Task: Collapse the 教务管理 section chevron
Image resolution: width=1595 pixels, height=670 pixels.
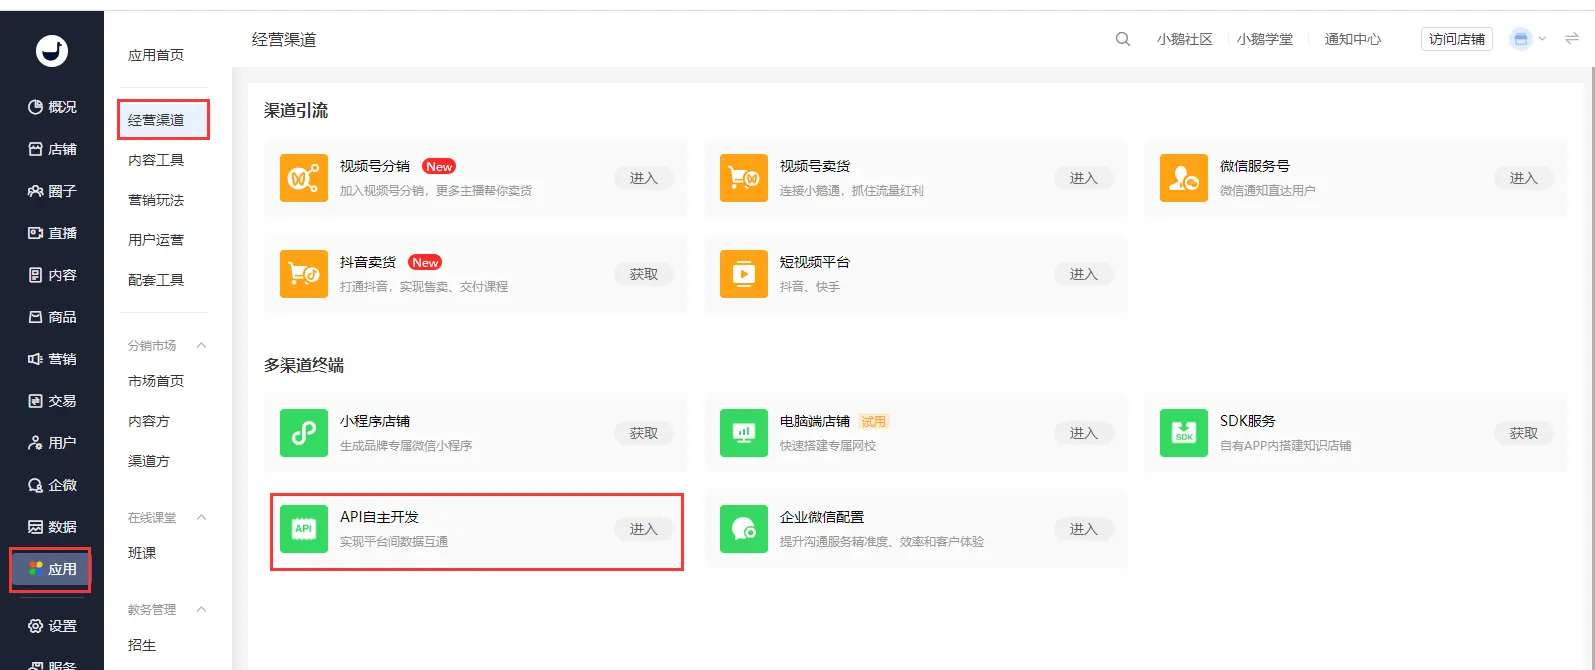Action: click(201, 609)
